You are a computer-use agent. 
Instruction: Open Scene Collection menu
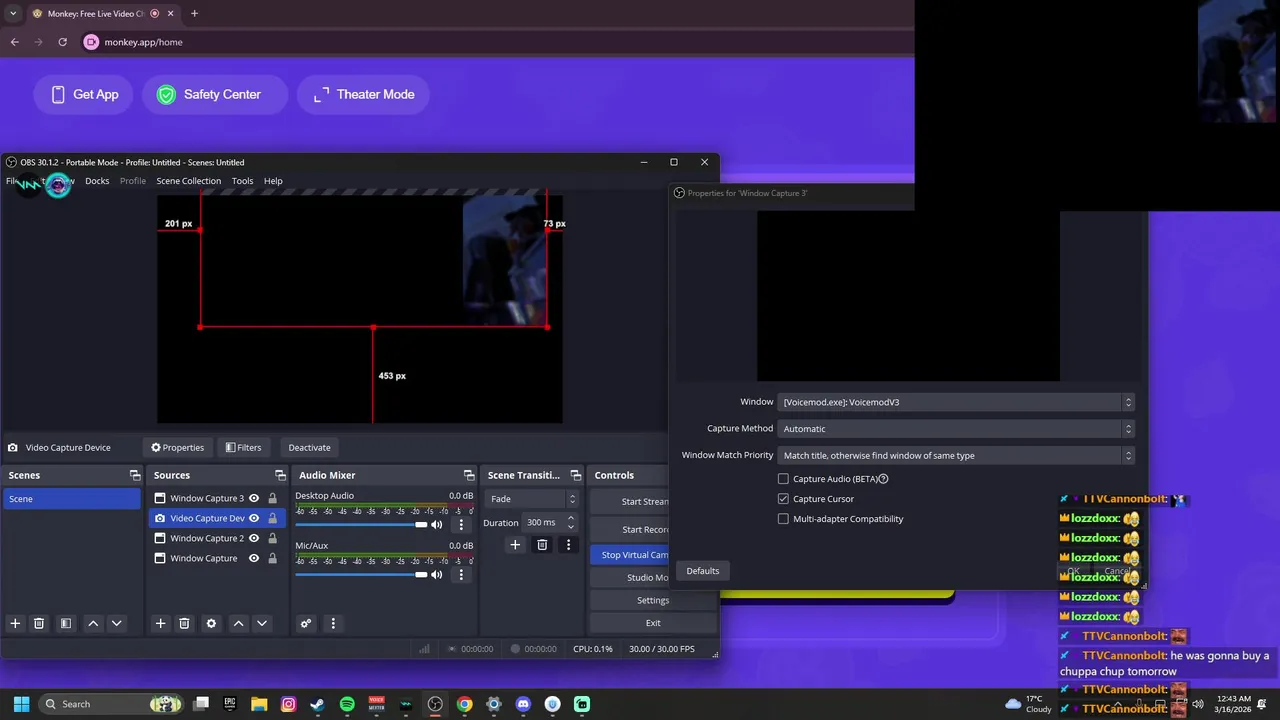[x=188, y=181]
